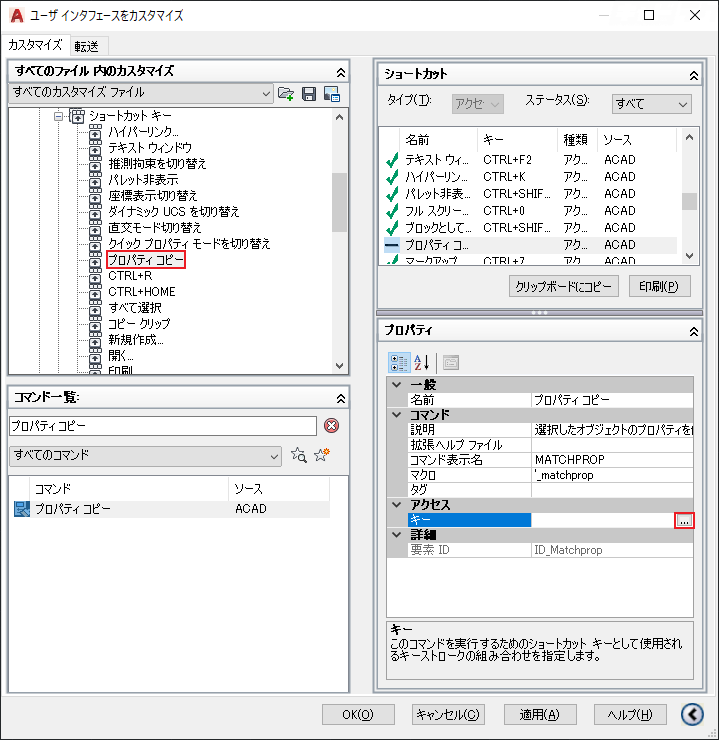Open the すべてのコマンド filter dropdown
Image resolution: width=719 pixels, height=740 pixels.
click(145, 456)
